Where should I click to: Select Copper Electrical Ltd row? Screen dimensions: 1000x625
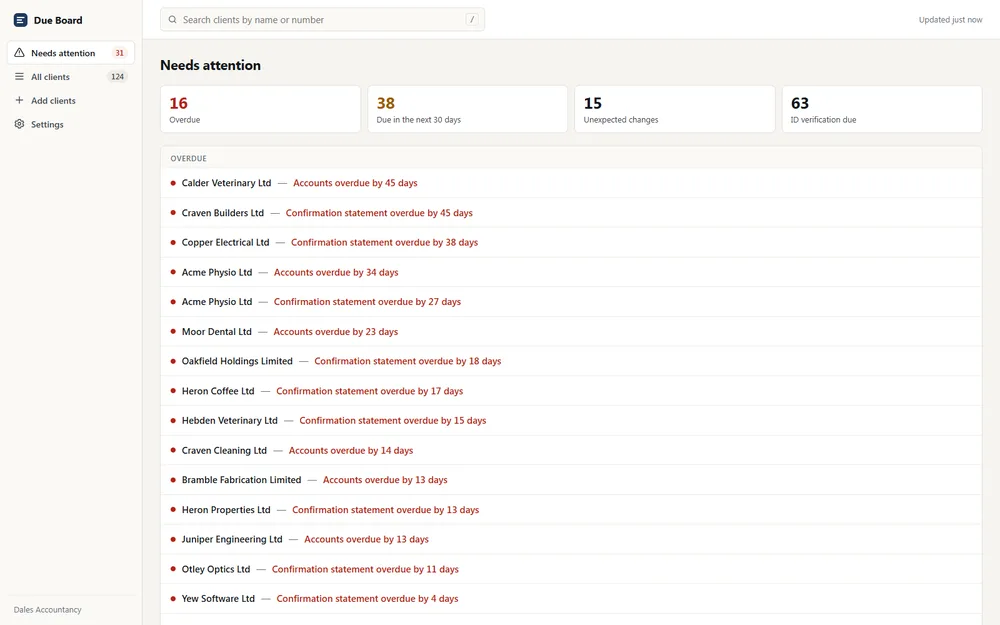pyautogui.click(x=571, y=242)
